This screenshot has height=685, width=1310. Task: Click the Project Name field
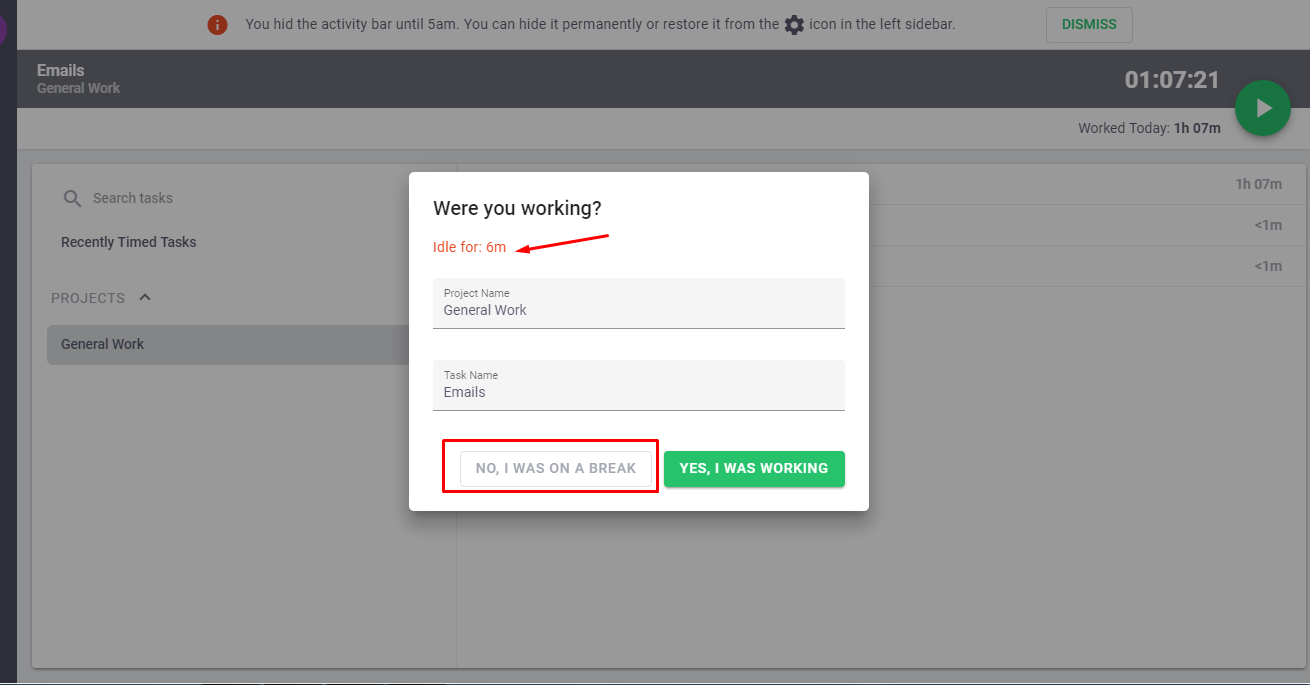point(639,303)
